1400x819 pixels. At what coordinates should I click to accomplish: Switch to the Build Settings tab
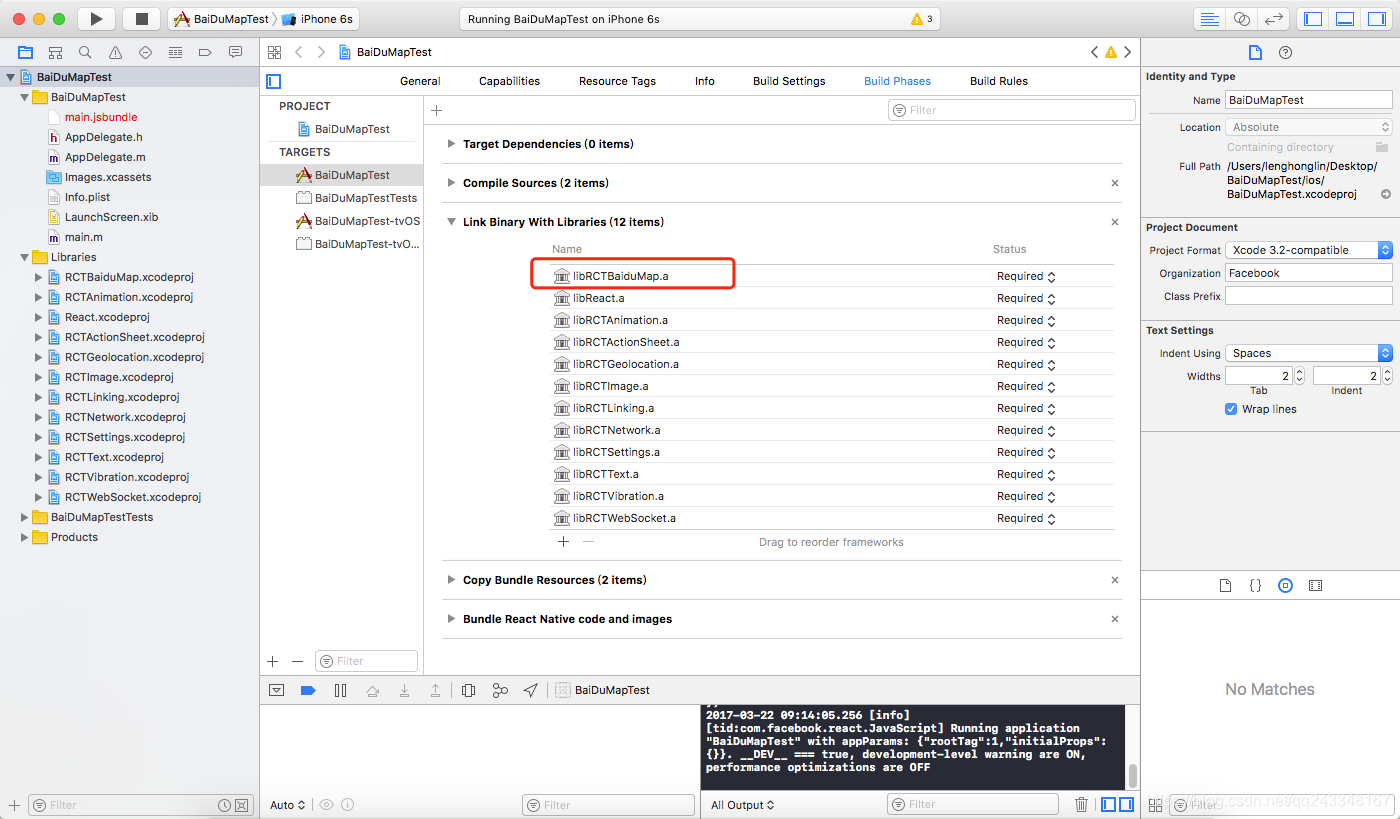click(789, 81)
